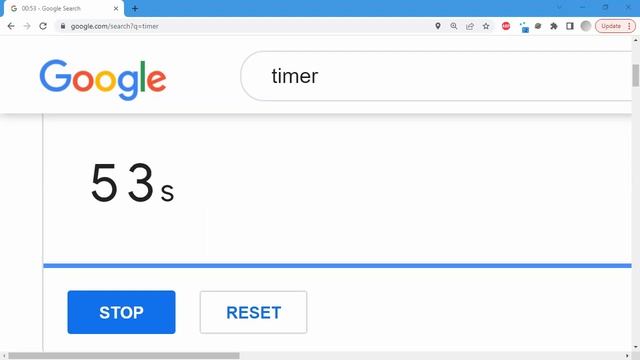Open the location permission icon
This screenshot has width=640, height=360.
[438, 26]
